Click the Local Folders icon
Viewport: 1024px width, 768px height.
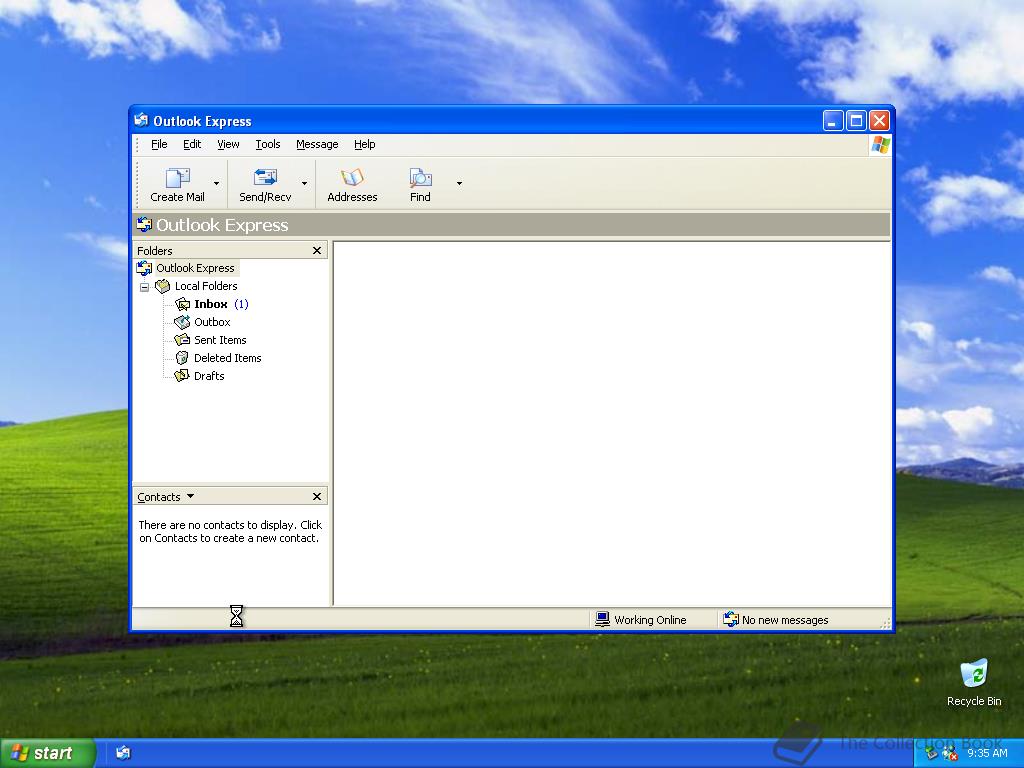point(163,286)
